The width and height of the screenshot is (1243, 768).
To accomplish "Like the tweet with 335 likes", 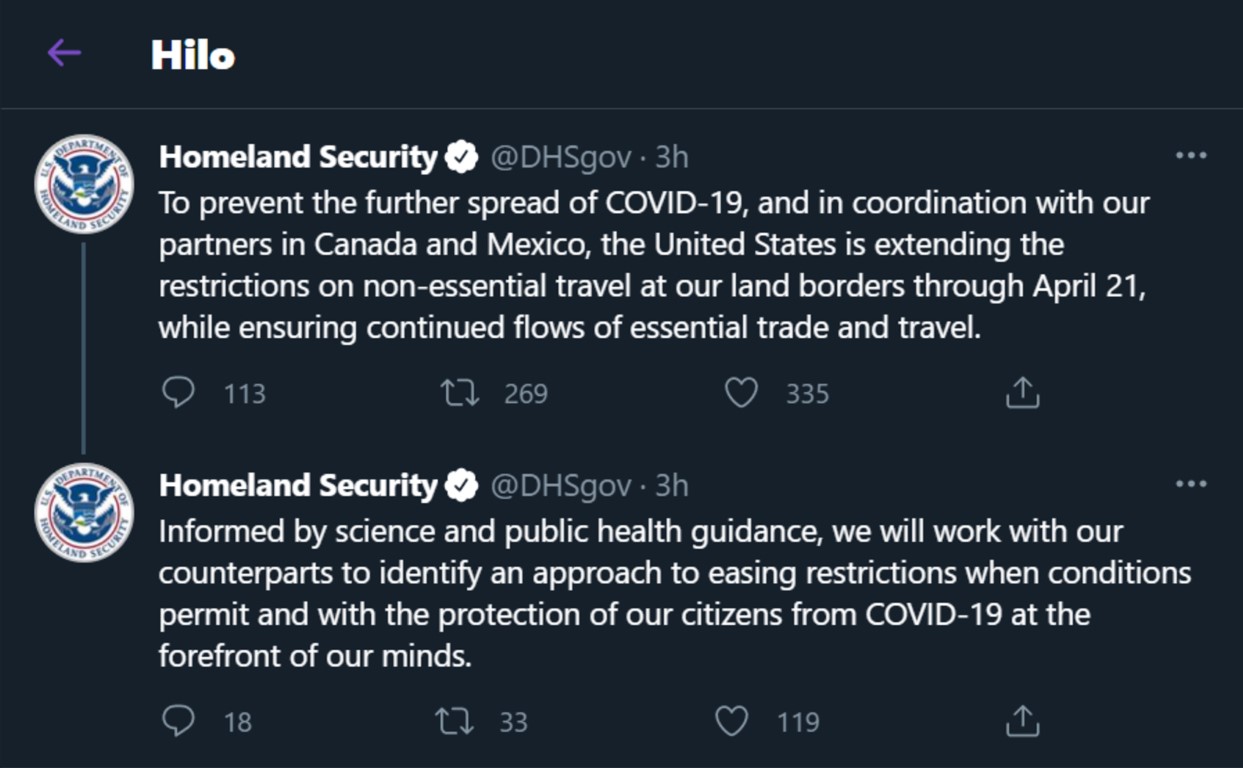I will coord(740,393).
